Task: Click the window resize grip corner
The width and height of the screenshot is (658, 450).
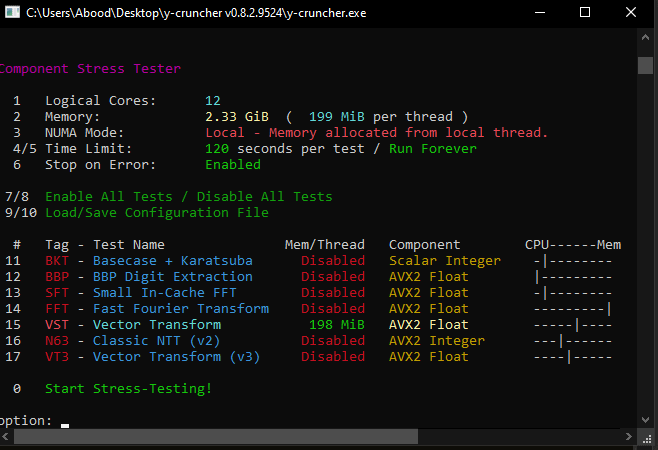Action: (647, 437)
